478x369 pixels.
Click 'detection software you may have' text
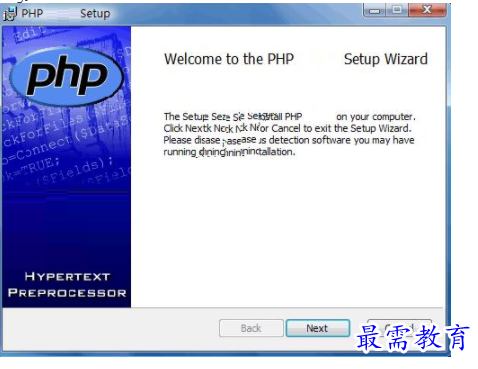pyautogui.click(x=342, y=140)
